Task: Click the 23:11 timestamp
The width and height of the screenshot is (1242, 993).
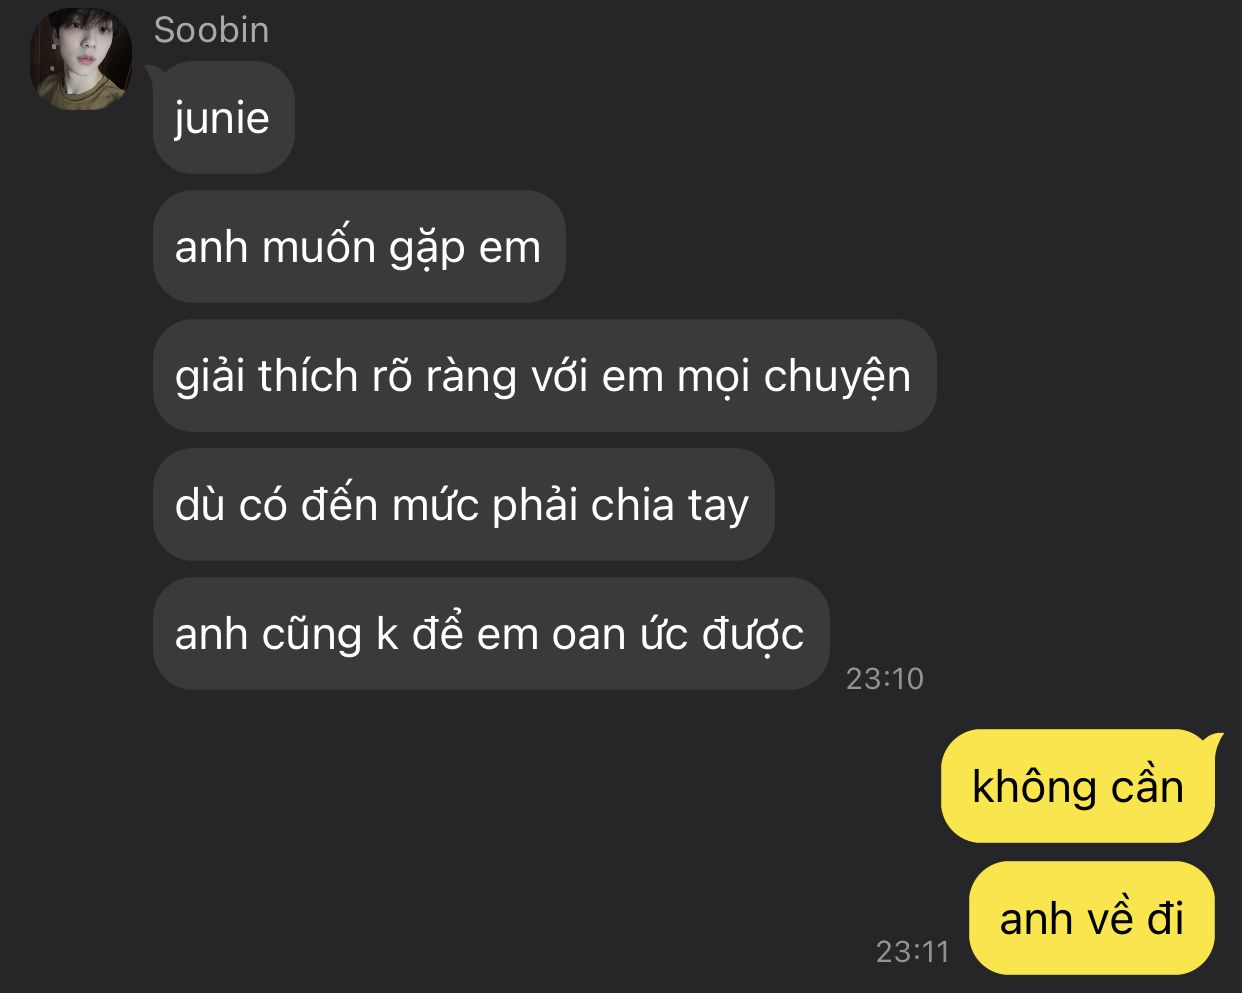Action: click(x=912, y=950)
